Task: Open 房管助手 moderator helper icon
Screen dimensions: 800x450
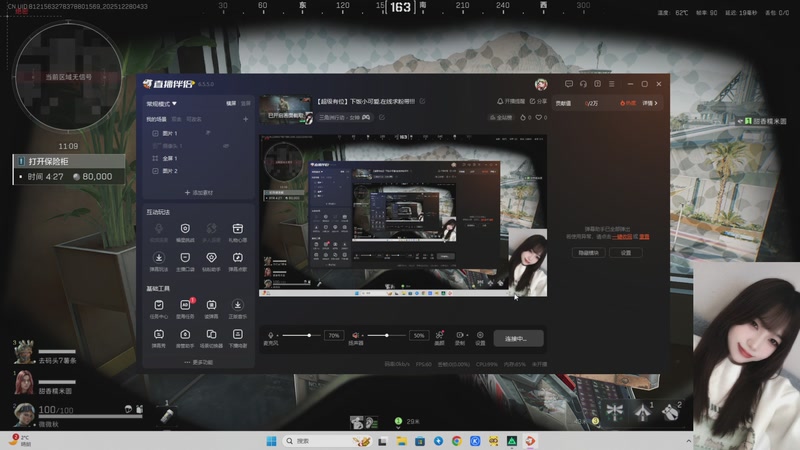Action: 185,334
